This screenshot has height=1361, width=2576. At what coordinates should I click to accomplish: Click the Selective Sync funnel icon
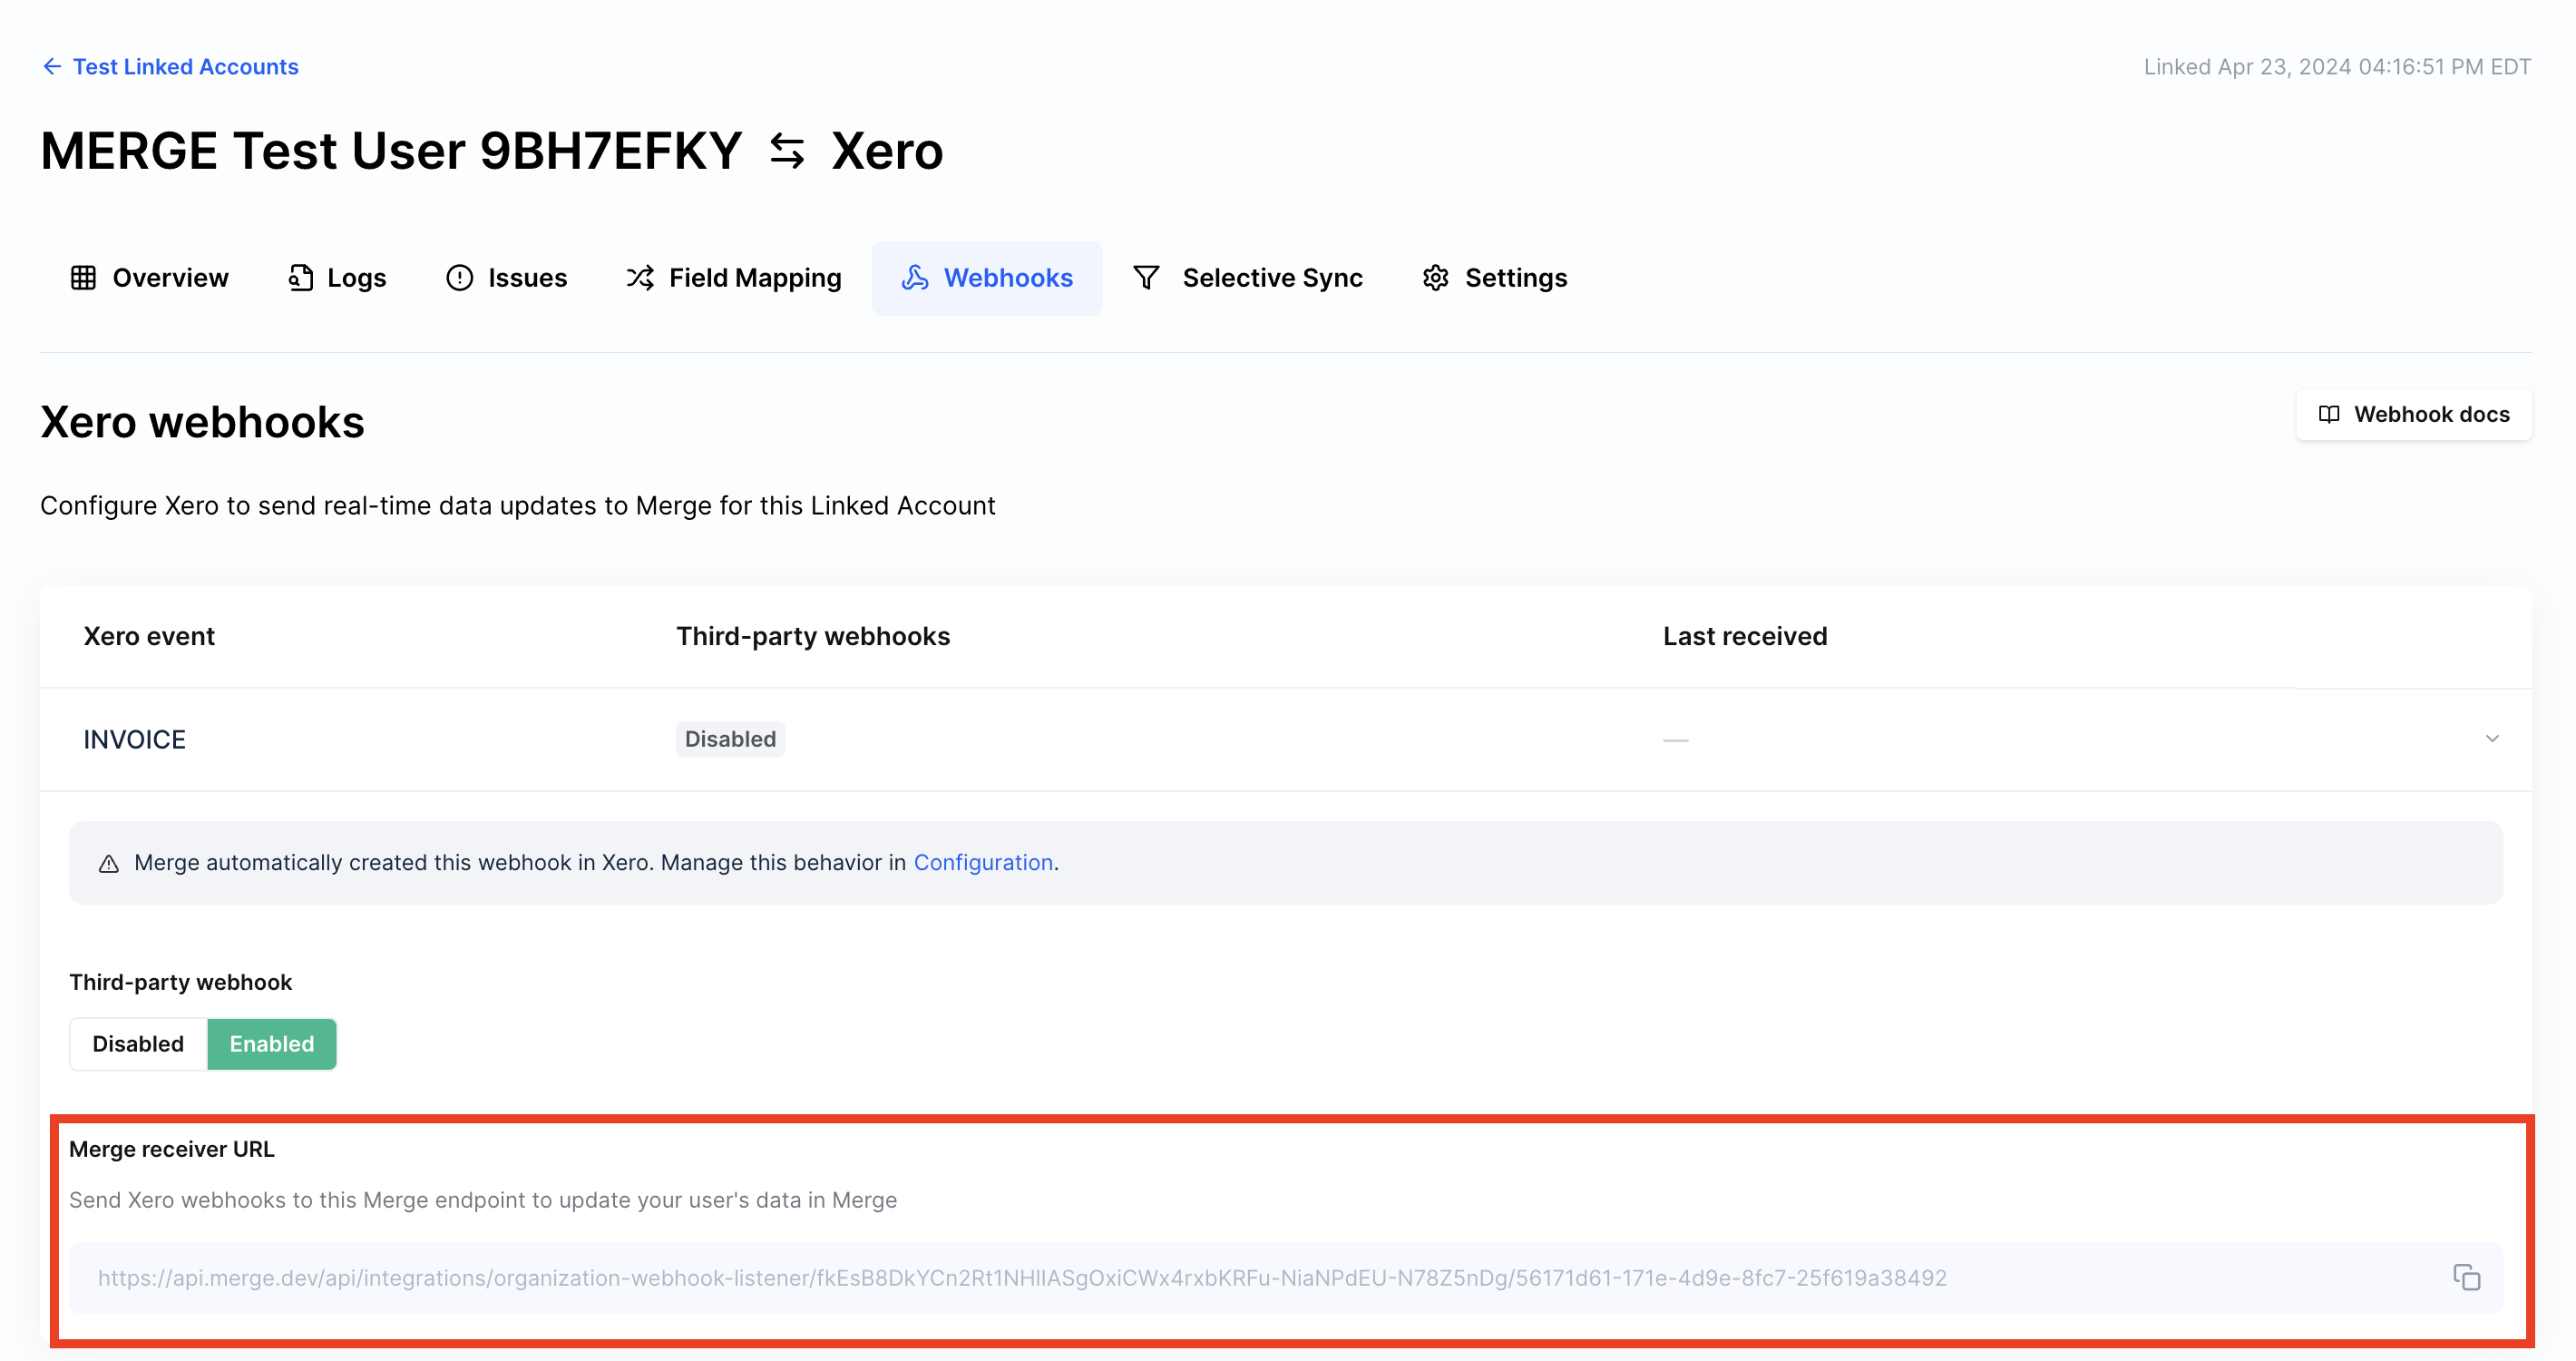[x=1146, y=278]
